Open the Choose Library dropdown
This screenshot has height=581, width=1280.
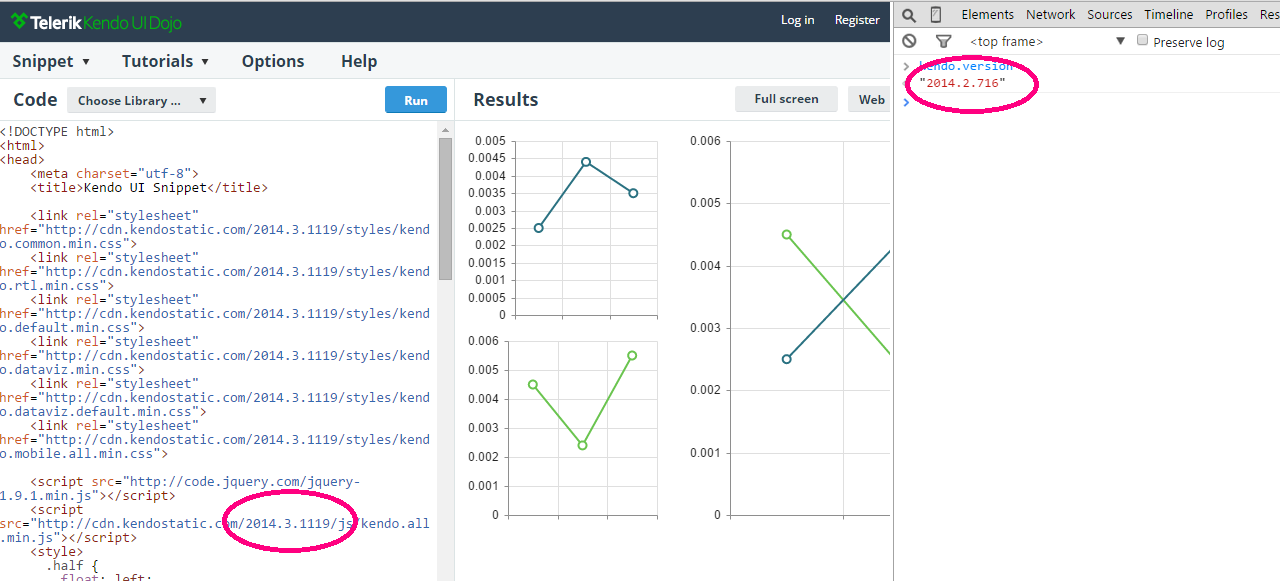pyautogui.click(x=141, y=100)
